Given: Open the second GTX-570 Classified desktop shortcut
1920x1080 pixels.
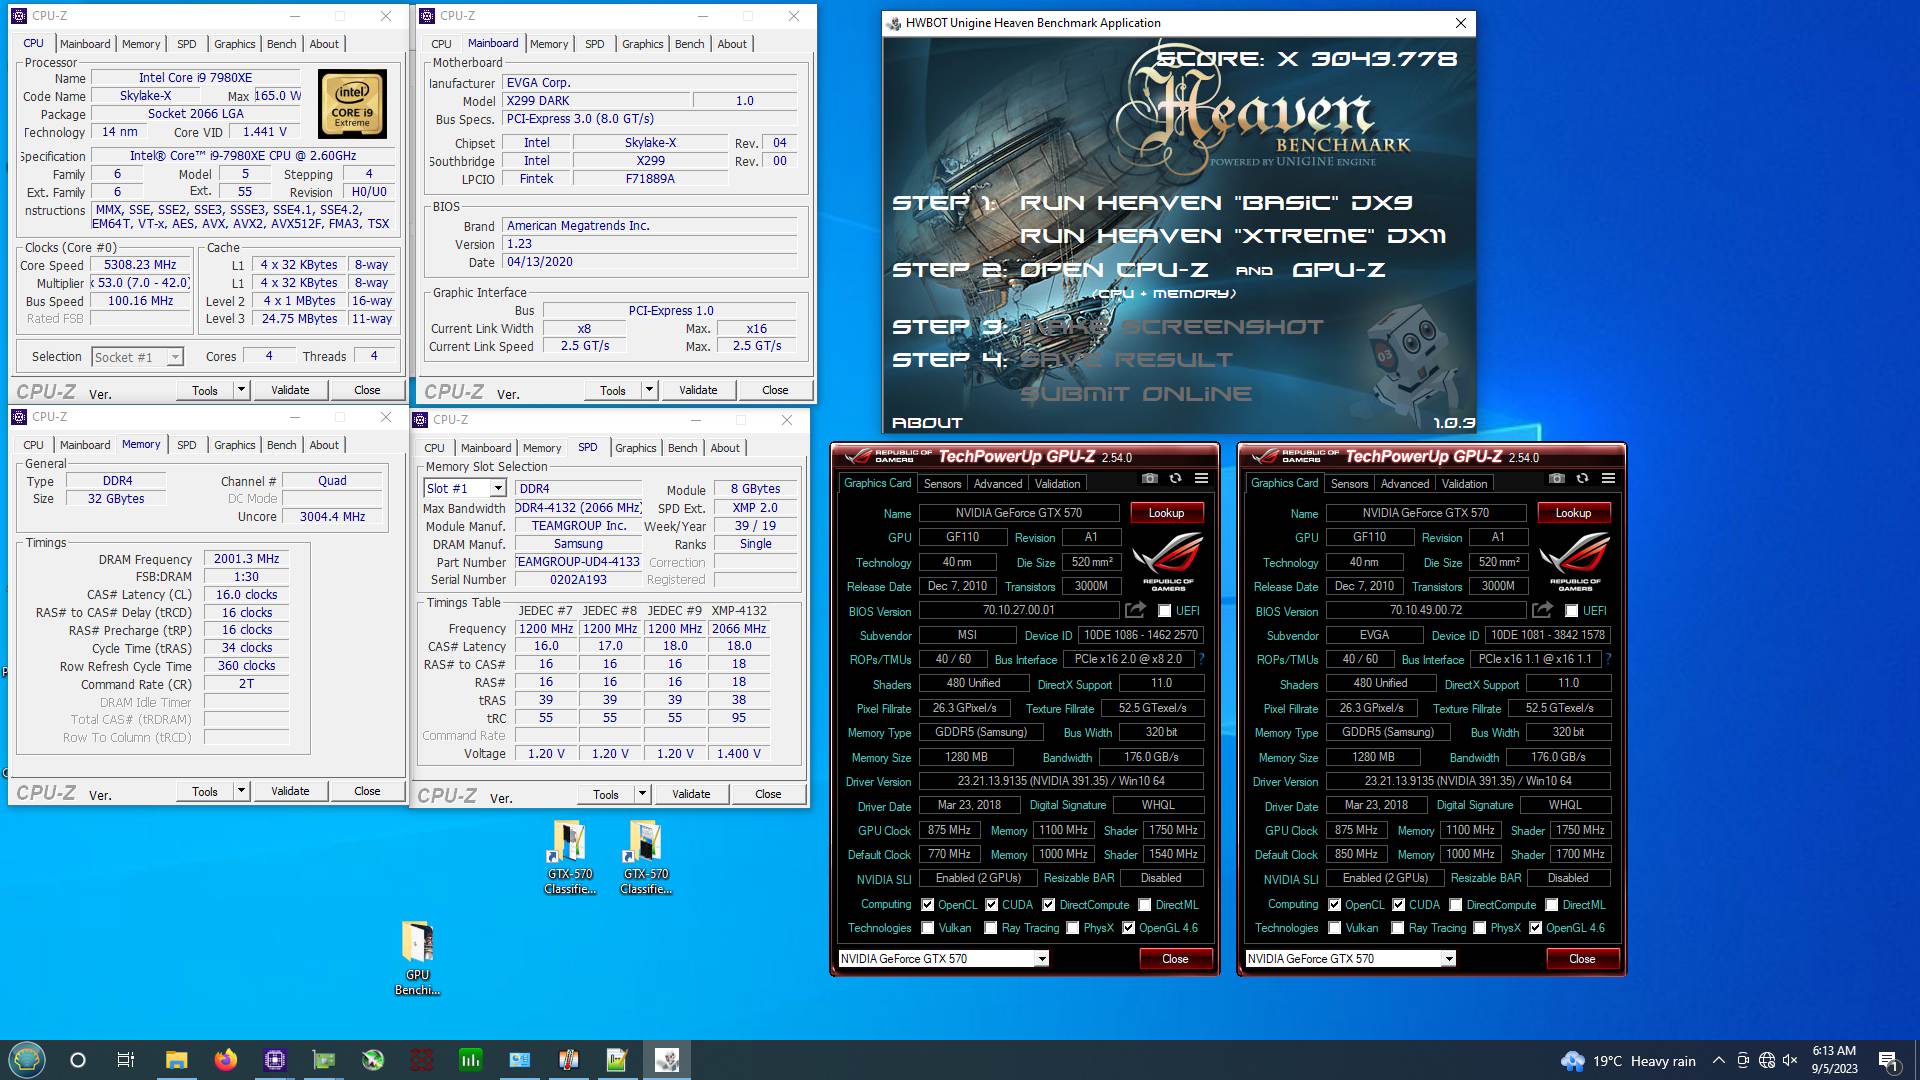Looking at the screenshot, I should coord(646,858).
